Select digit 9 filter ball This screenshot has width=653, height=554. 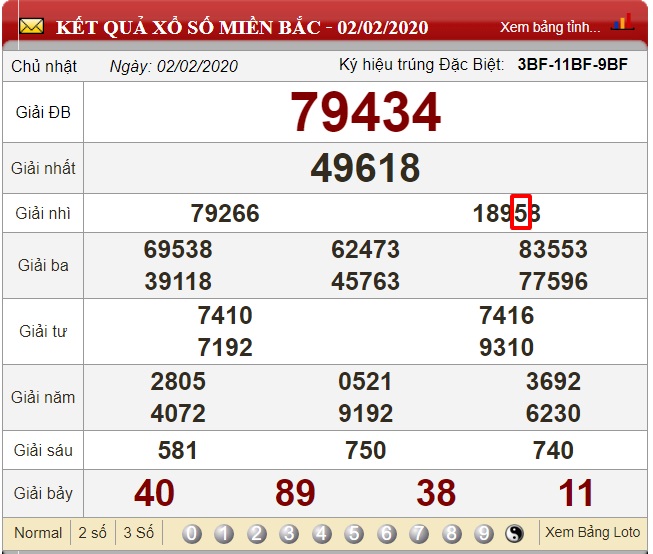484,533
